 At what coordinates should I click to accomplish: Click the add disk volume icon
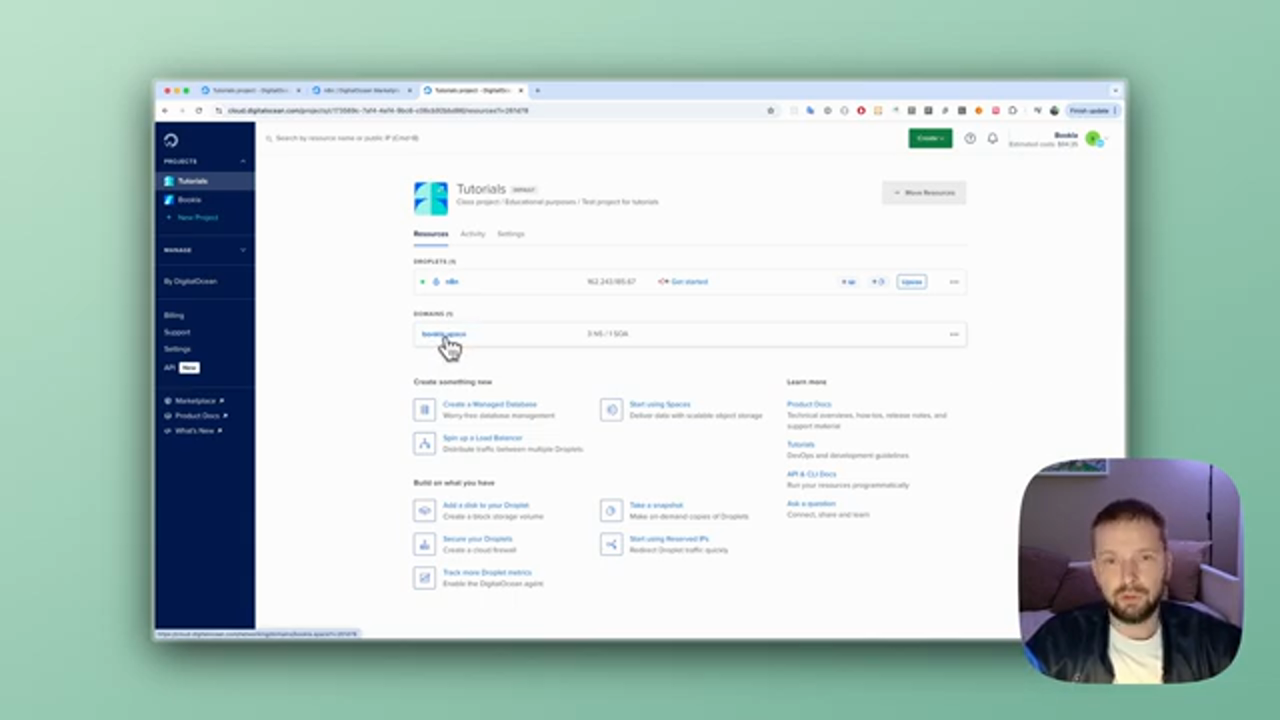pos(425,510)
